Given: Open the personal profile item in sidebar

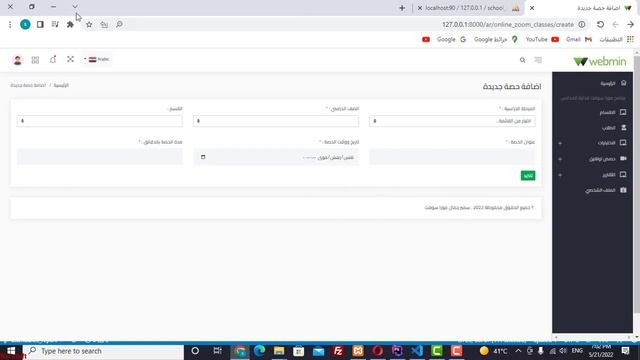Looking at the screenshot, I should coord(606,190).
